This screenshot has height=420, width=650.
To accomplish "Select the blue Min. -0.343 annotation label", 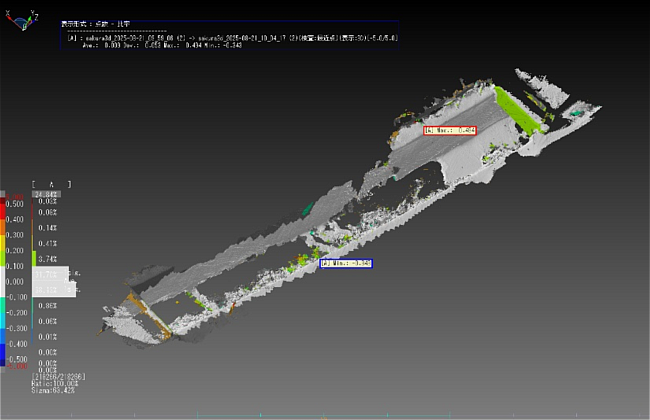I will (347, 263).
